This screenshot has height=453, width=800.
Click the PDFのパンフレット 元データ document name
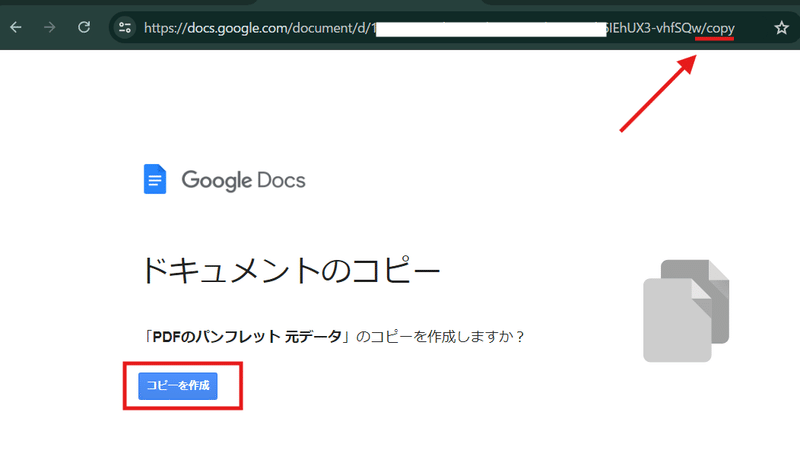click(x=247, y=337)
